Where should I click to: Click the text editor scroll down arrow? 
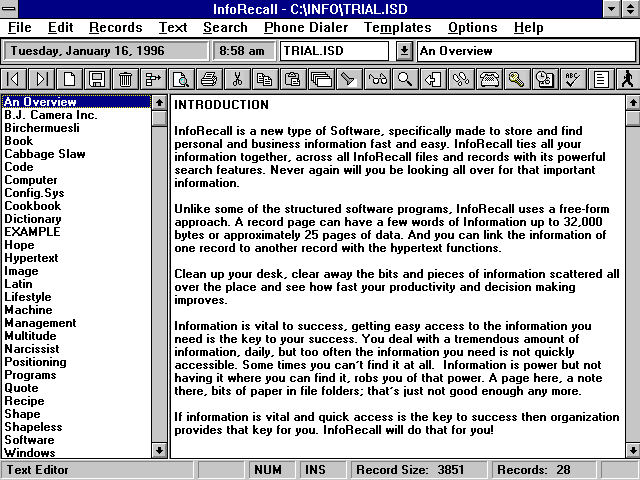[631, 451]
